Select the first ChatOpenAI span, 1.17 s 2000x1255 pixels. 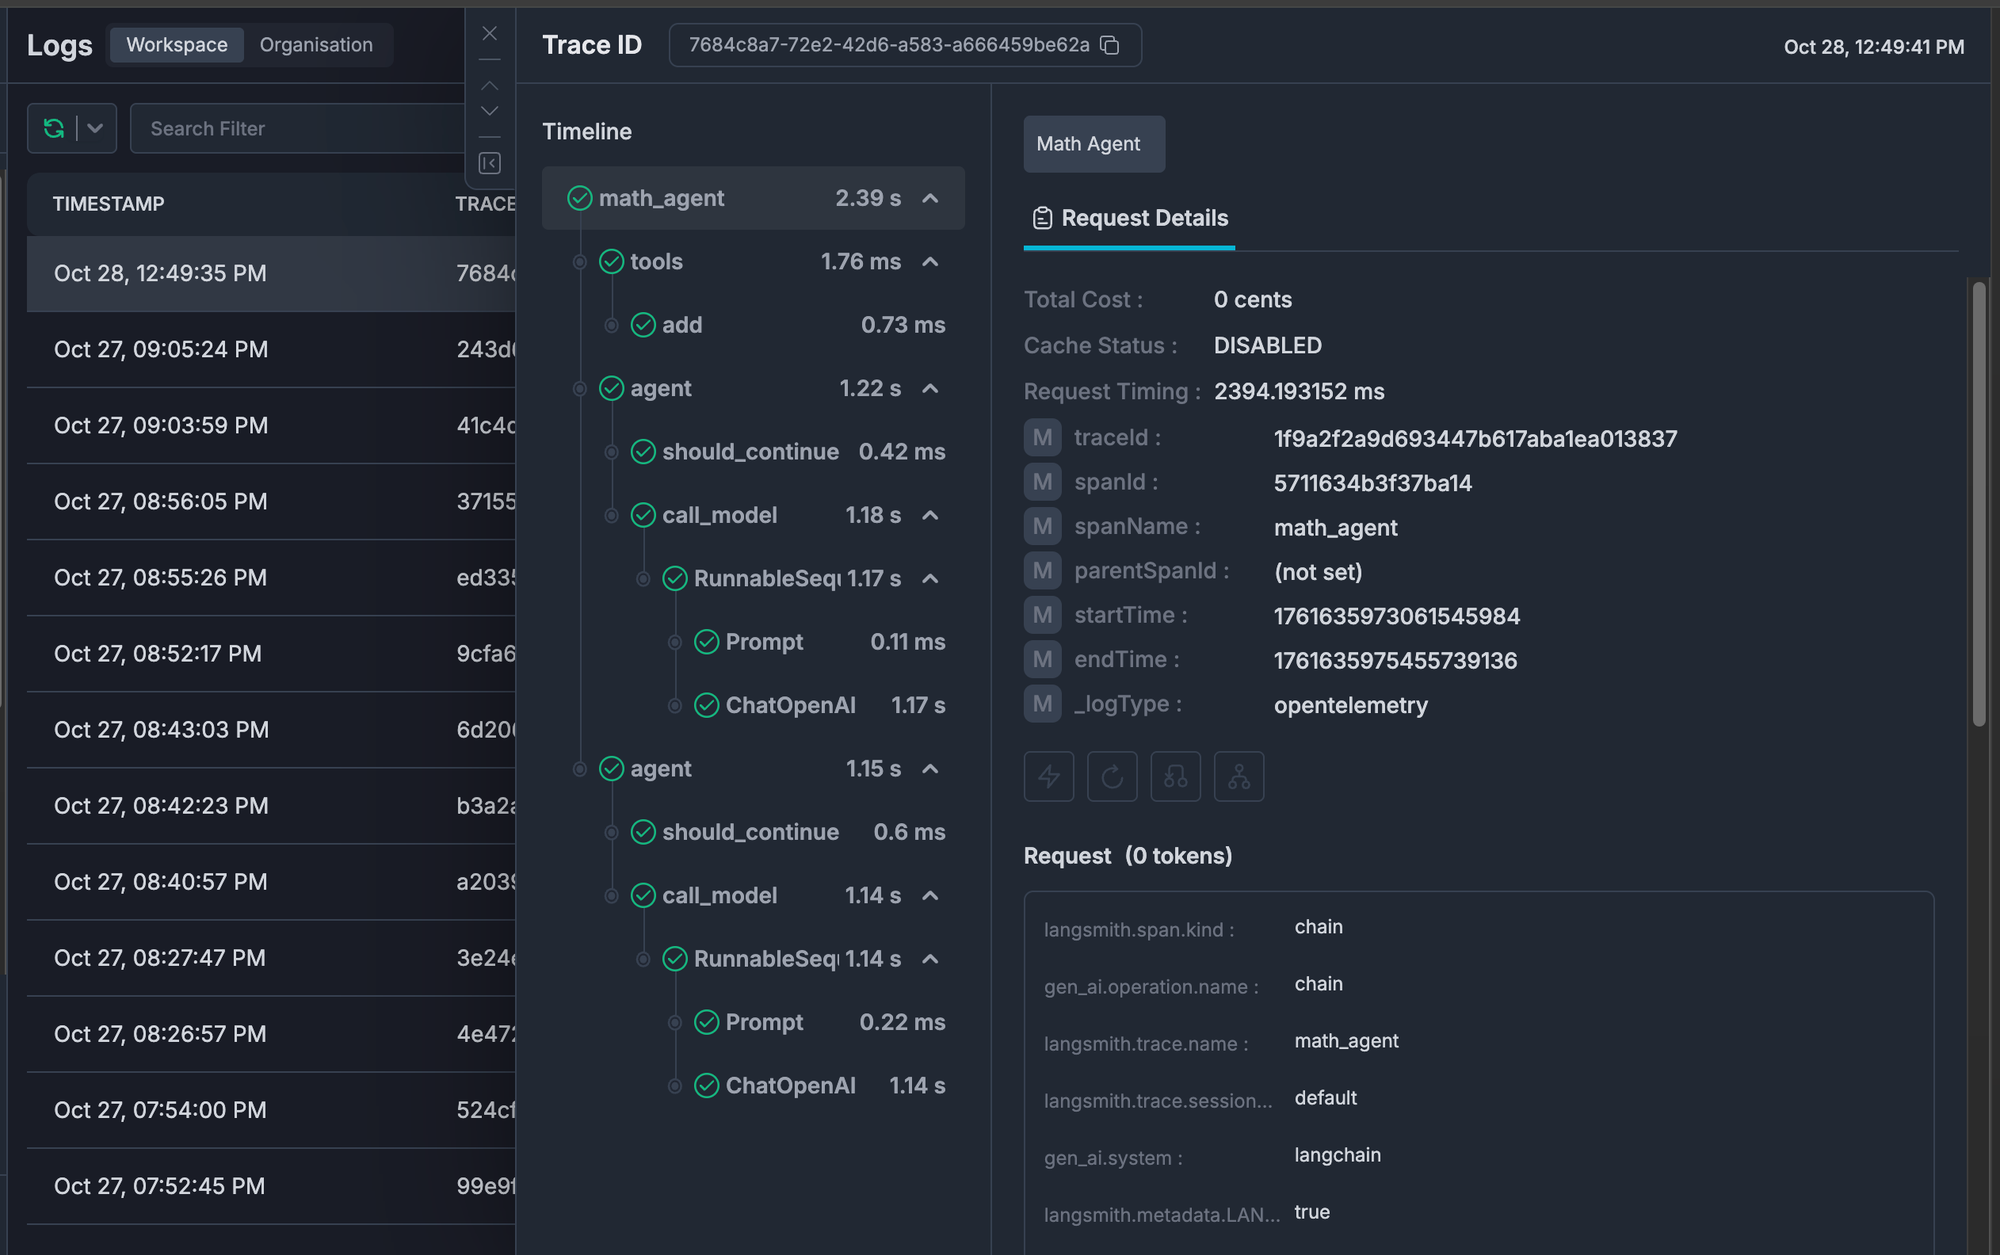[790, 705]
